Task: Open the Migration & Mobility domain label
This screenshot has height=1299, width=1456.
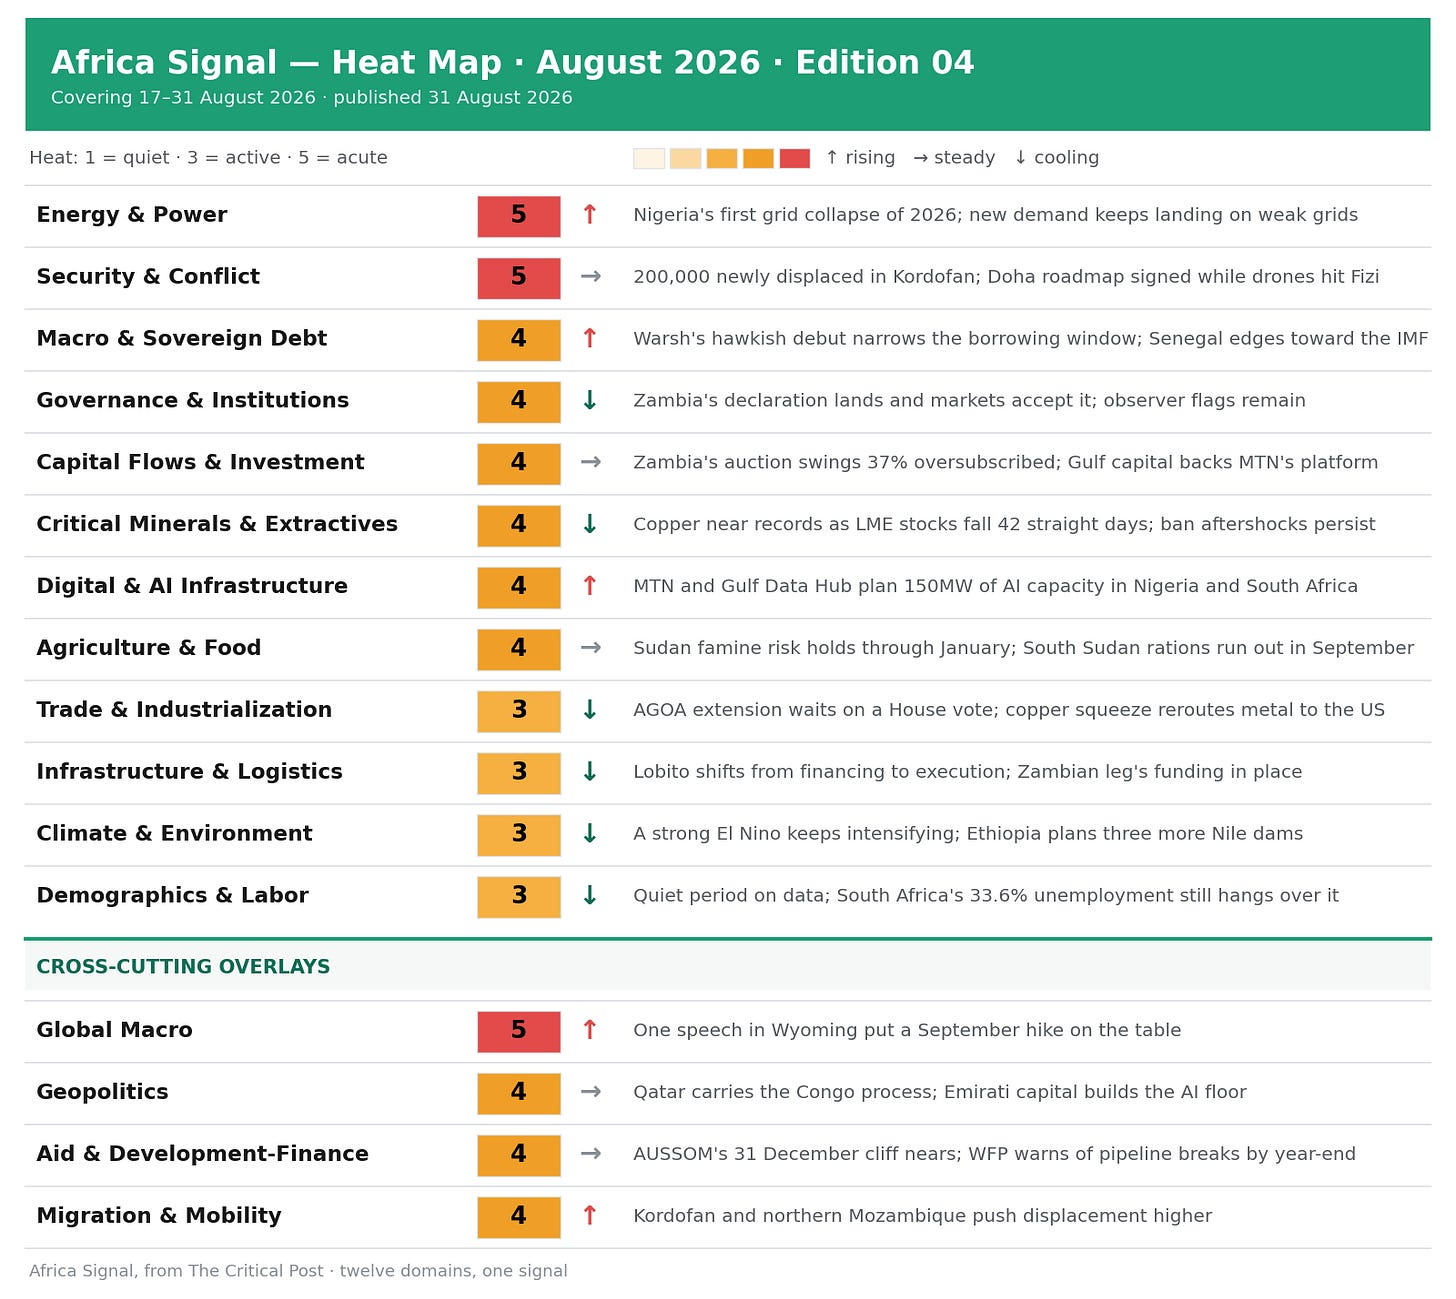Action: click(x=159, y=1216)
